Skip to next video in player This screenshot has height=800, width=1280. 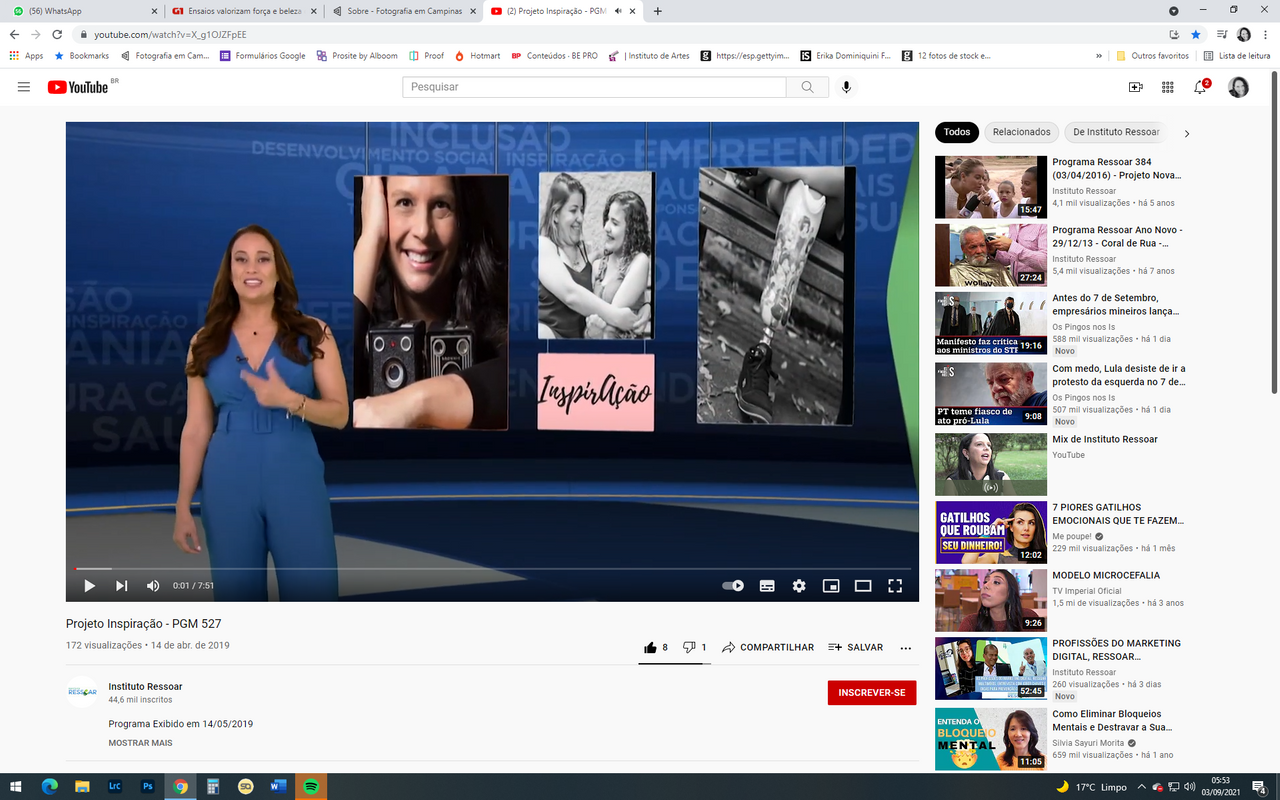pos(121,586)
